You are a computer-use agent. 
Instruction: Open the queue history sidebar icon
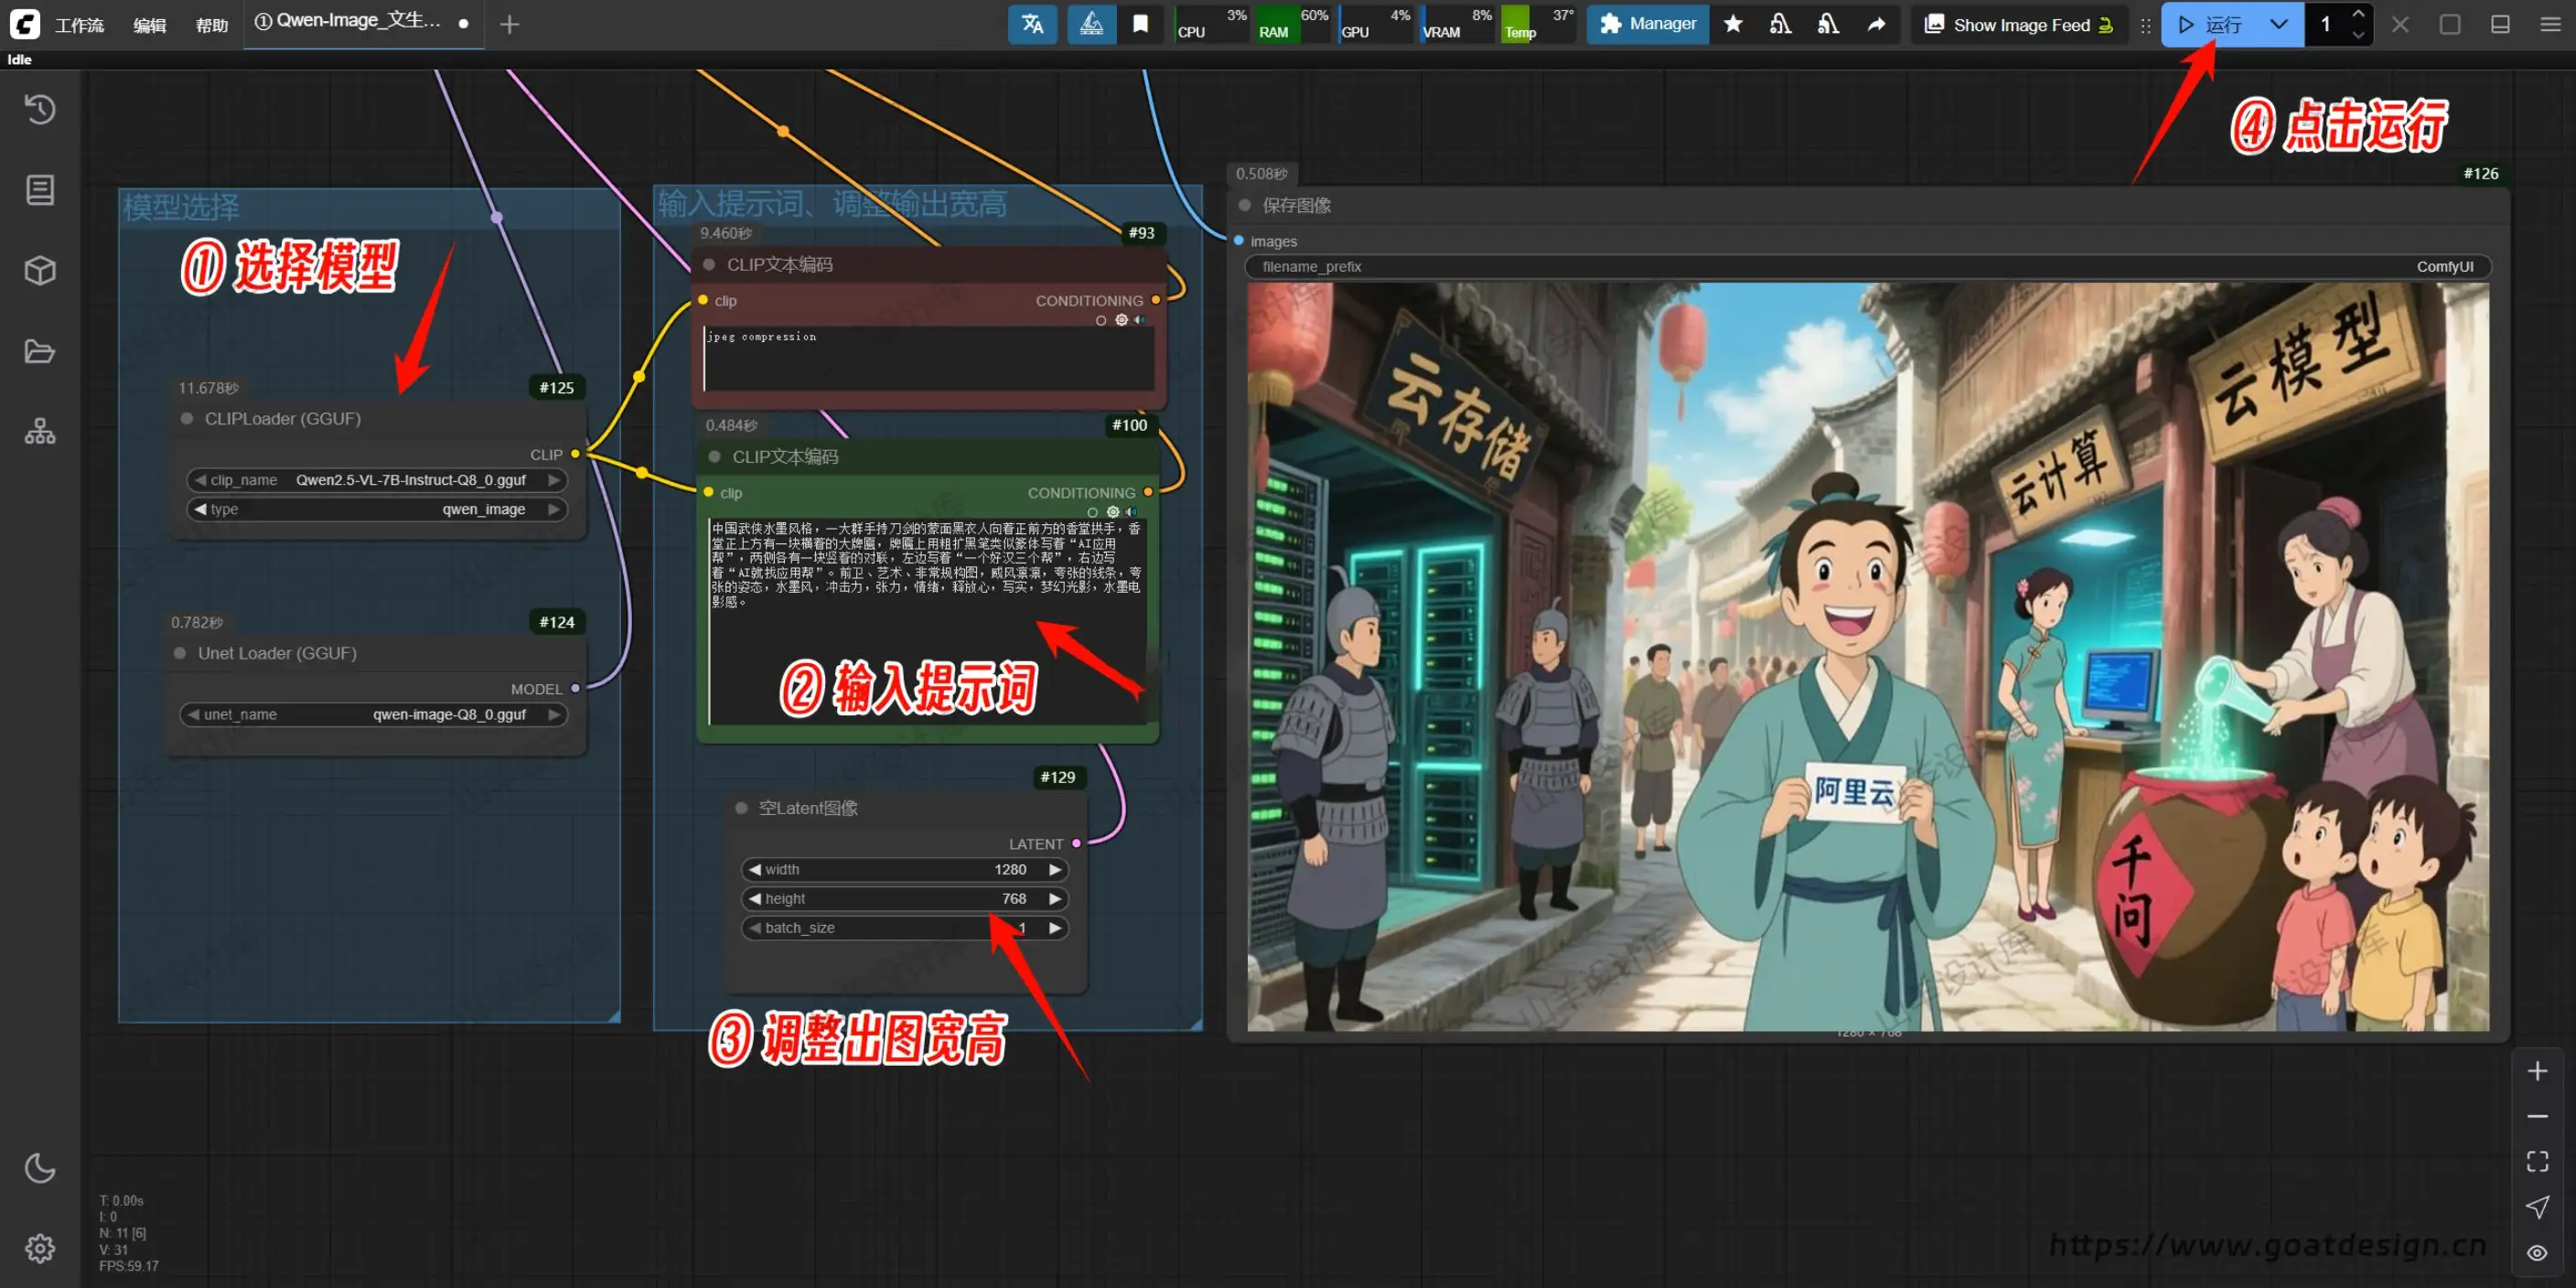(x=40, y=109)
